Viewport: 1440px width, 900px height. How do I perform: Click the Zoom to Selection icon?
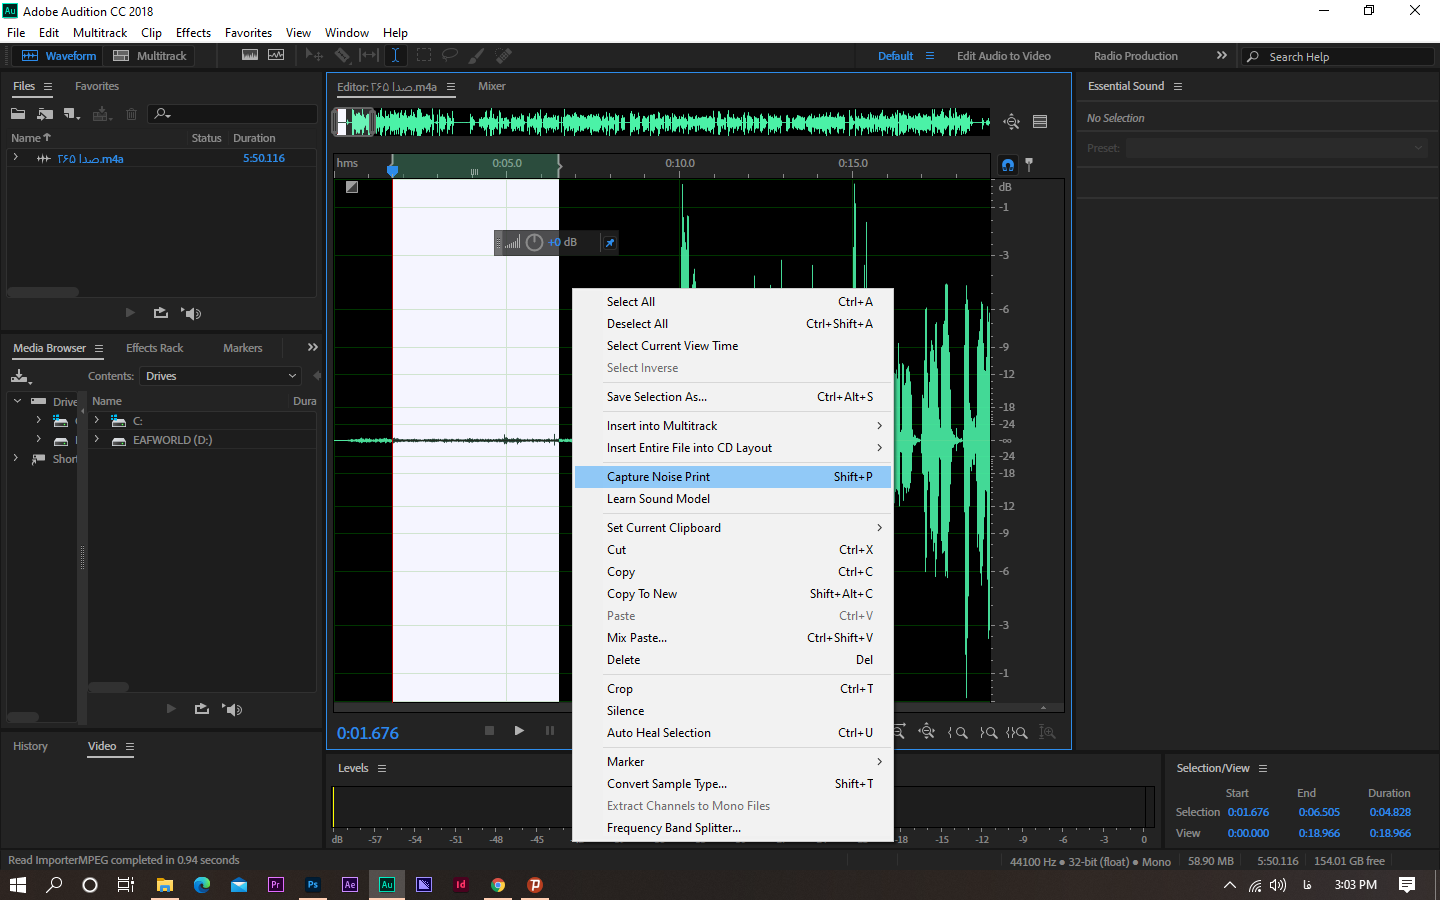(1017, 732)
